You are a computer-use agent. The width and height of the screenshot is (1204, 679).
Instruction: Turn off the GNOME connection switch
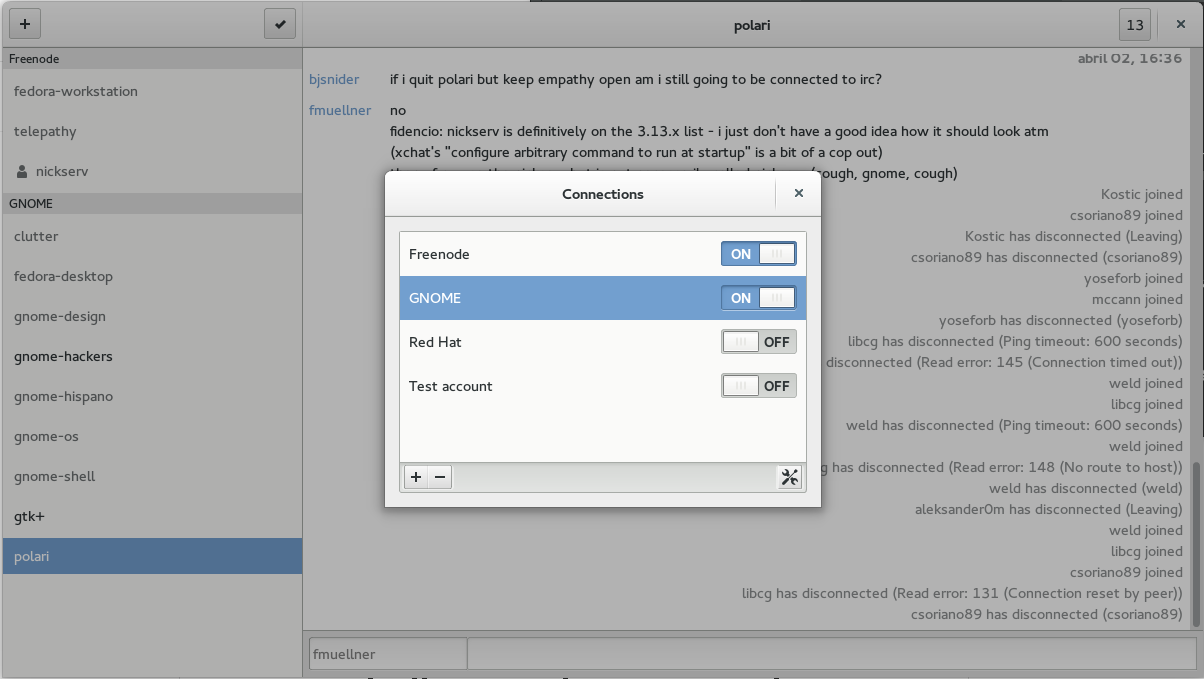point(759,298)
